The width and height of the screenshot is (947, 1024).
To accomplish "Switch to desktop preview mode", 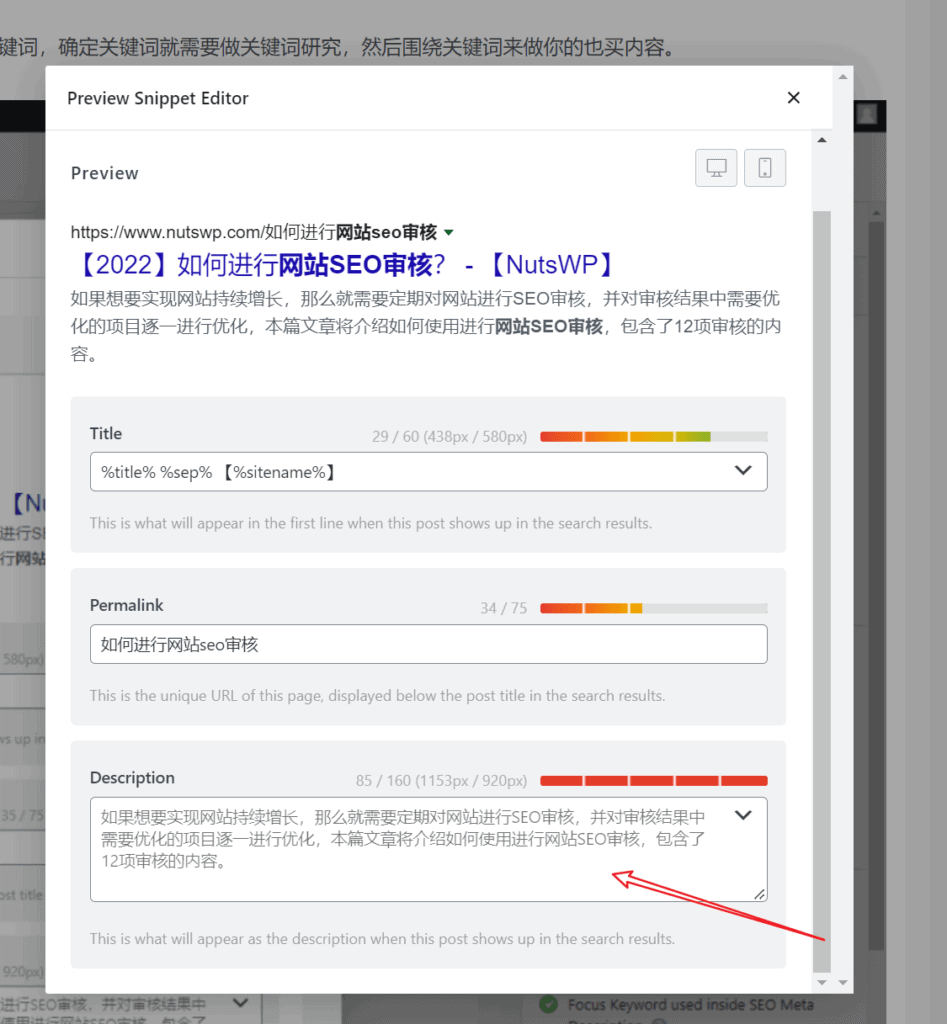I will (x=716, y=168).
